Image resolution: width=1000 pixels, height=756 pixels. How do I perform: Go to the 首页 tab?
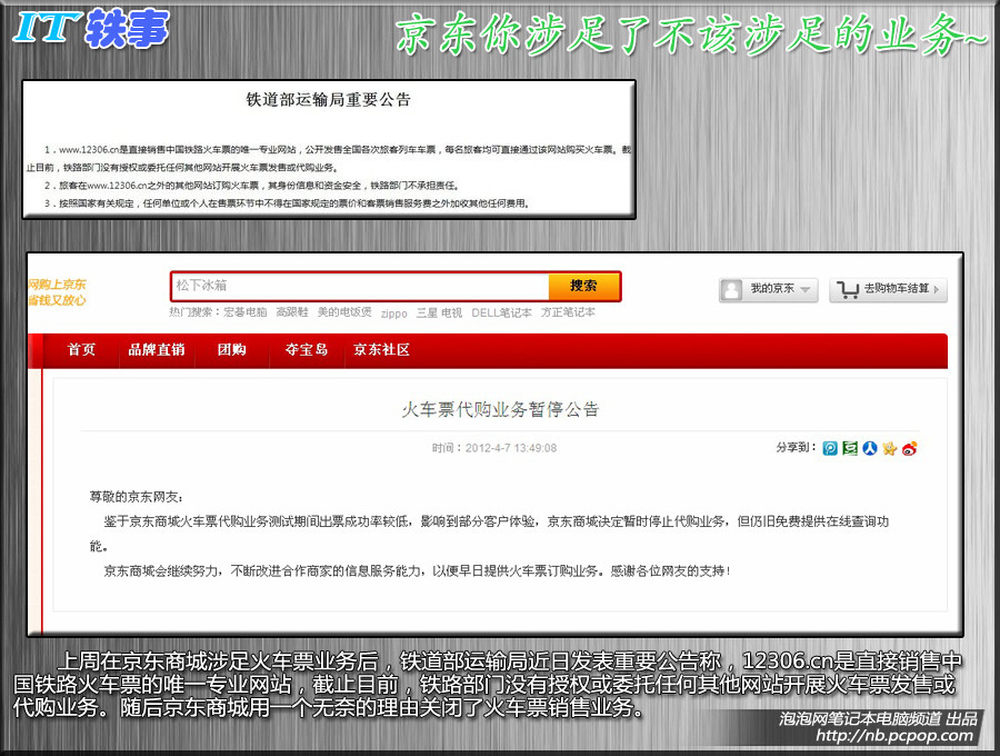click(81, 350)
